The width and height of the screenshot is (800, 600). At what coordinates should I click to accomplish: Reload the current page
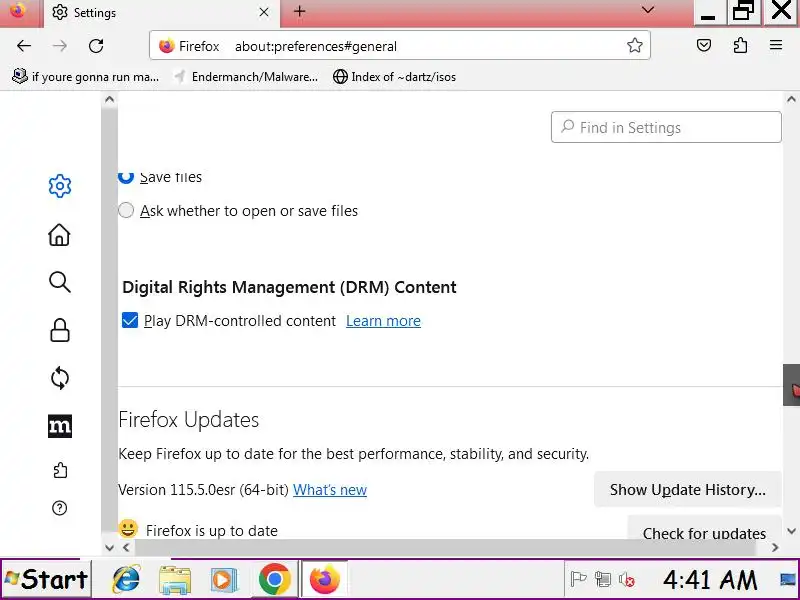(96, 46)
